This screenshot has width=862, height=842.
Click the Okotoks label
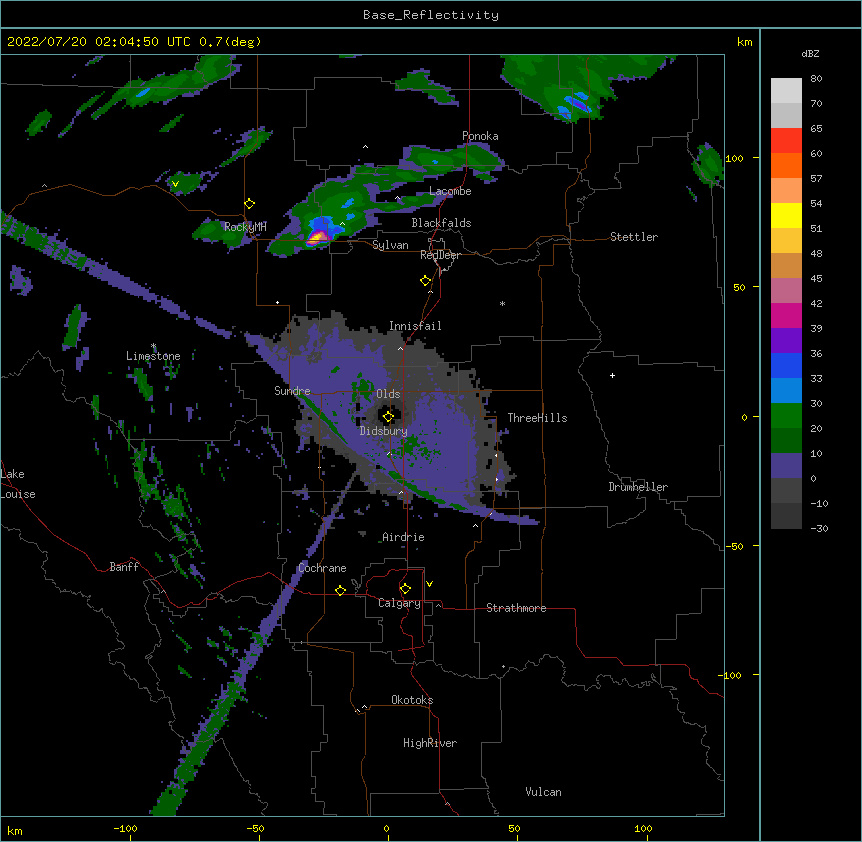(x=412, y=700)
